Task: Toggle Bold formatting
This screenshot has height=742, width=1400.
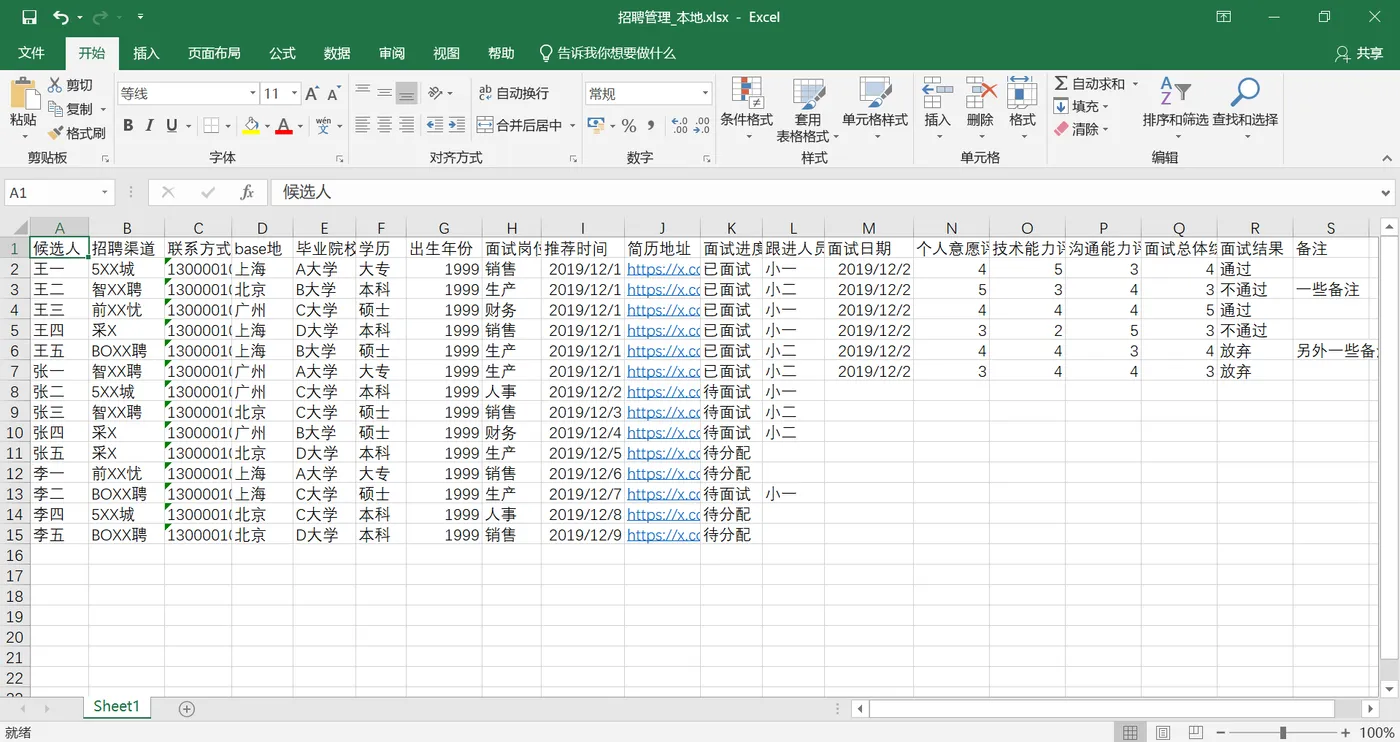Action: (x=128, y=125)
